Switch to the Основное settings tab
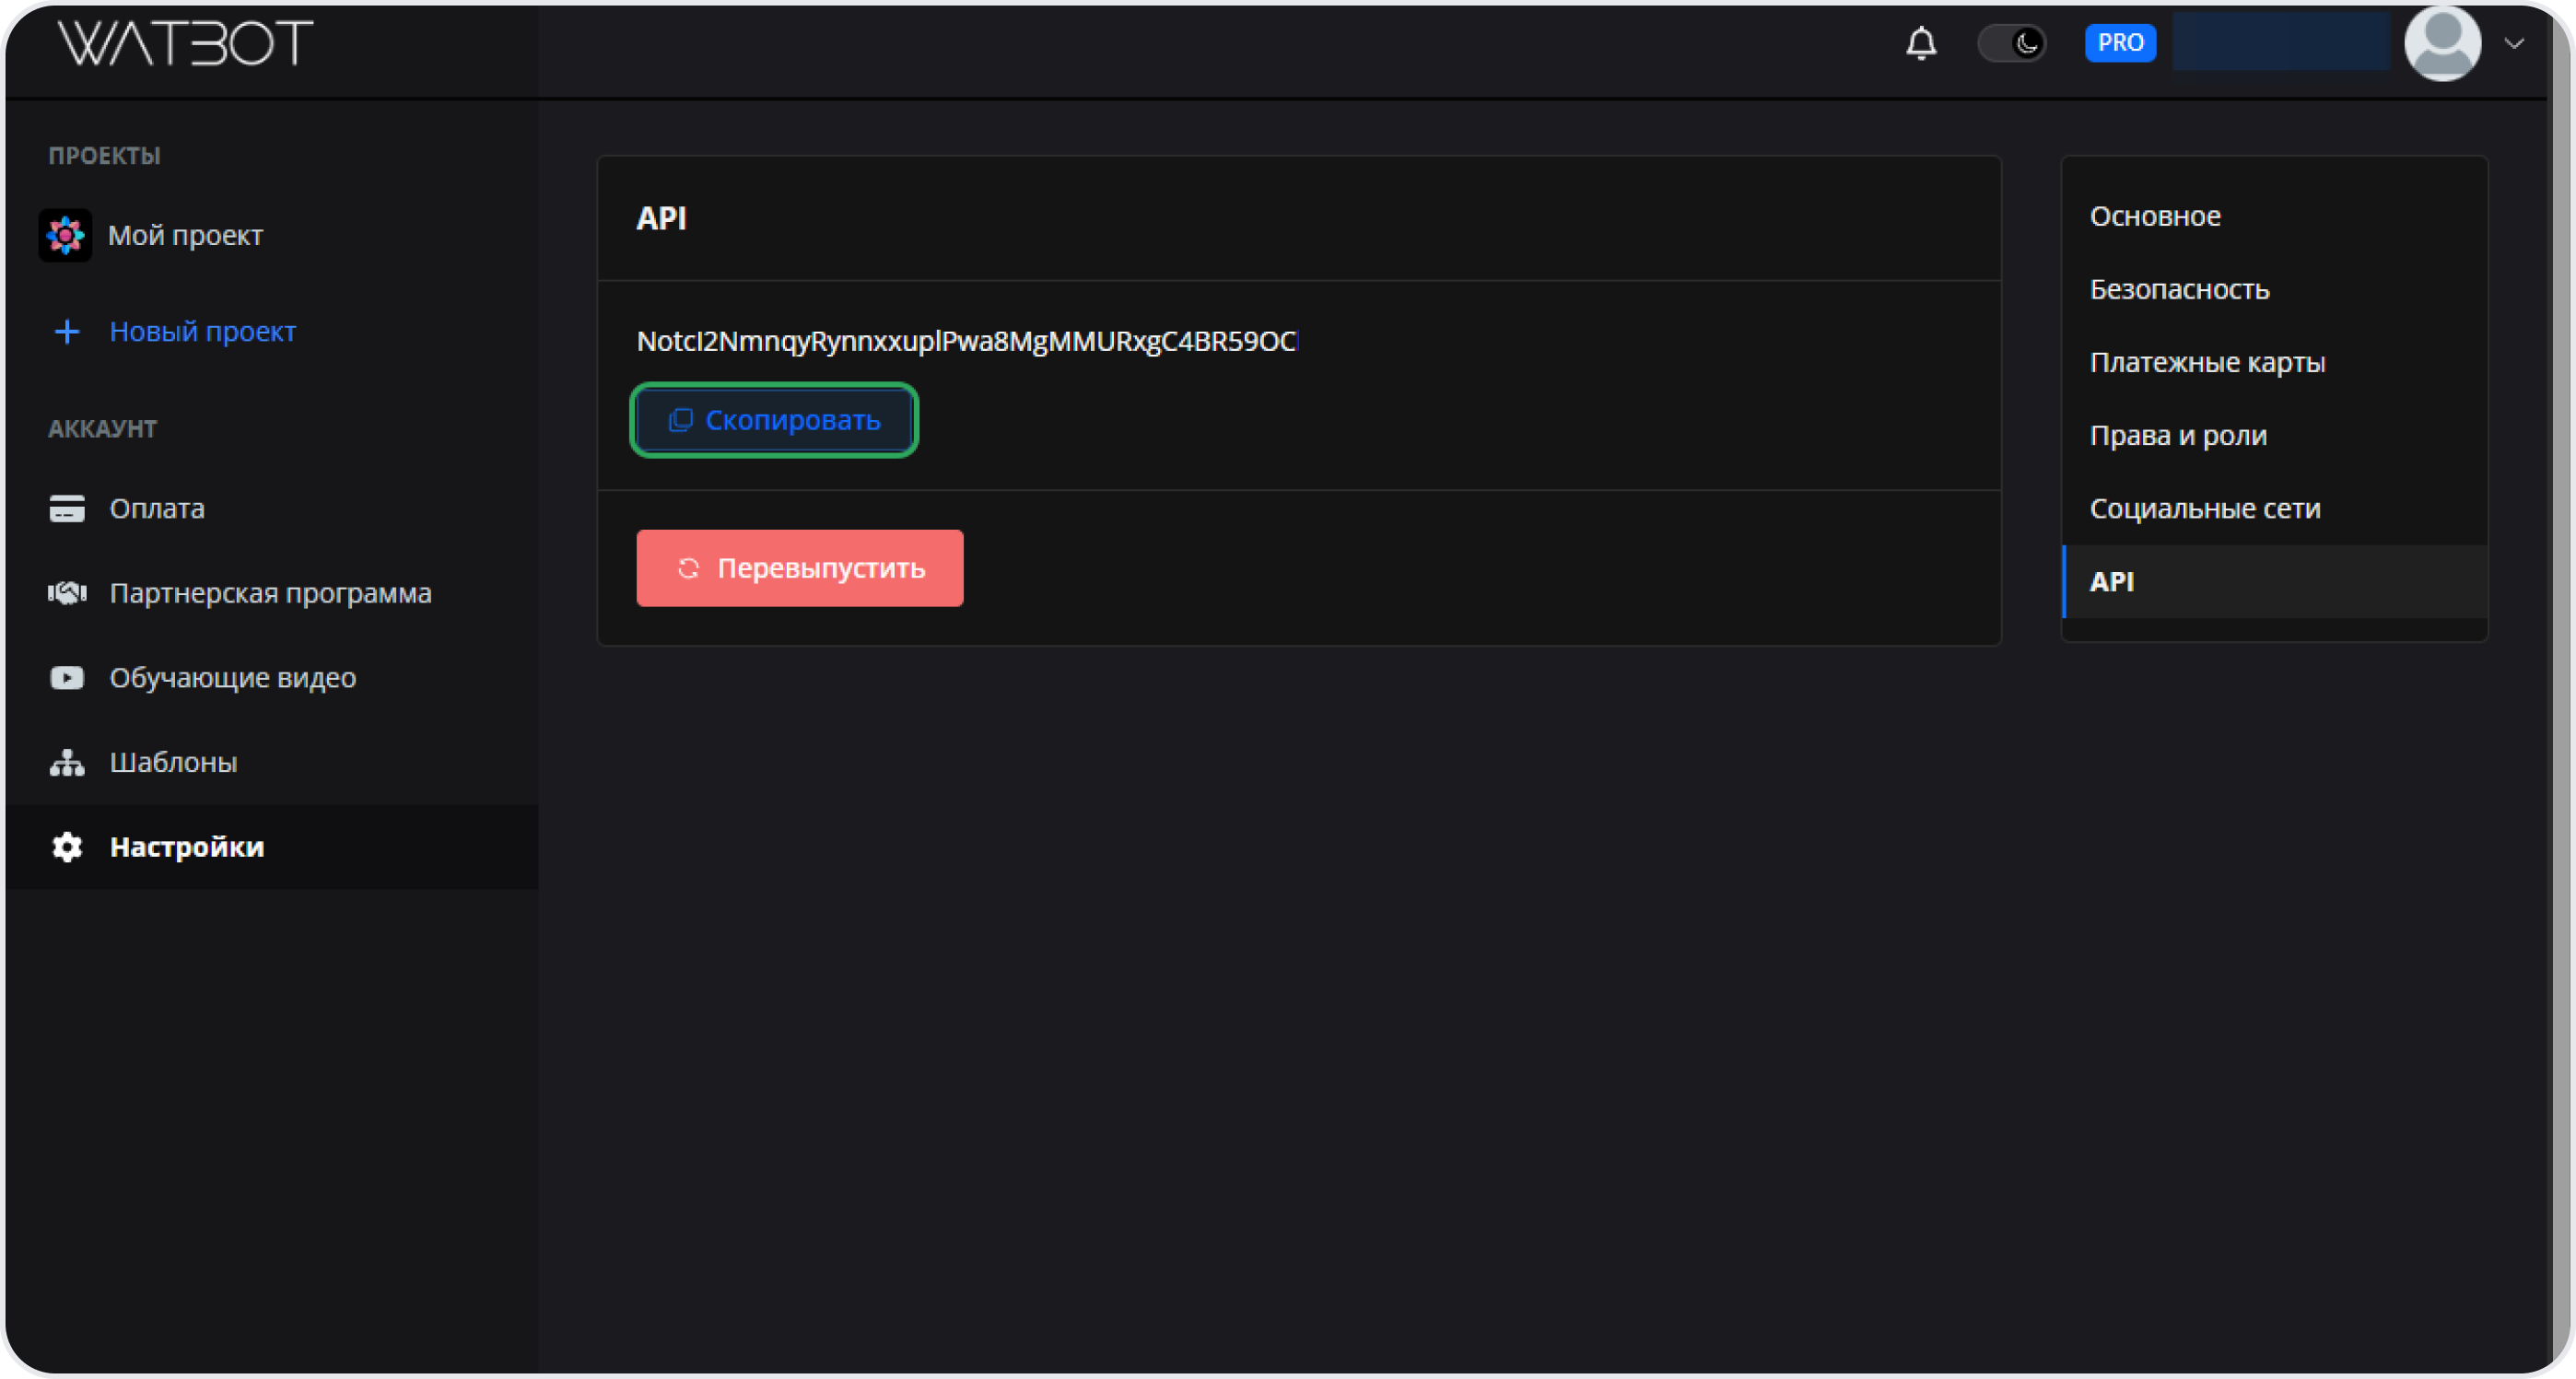This screenshot has width=2576, height=1379. click(2154, 216)
